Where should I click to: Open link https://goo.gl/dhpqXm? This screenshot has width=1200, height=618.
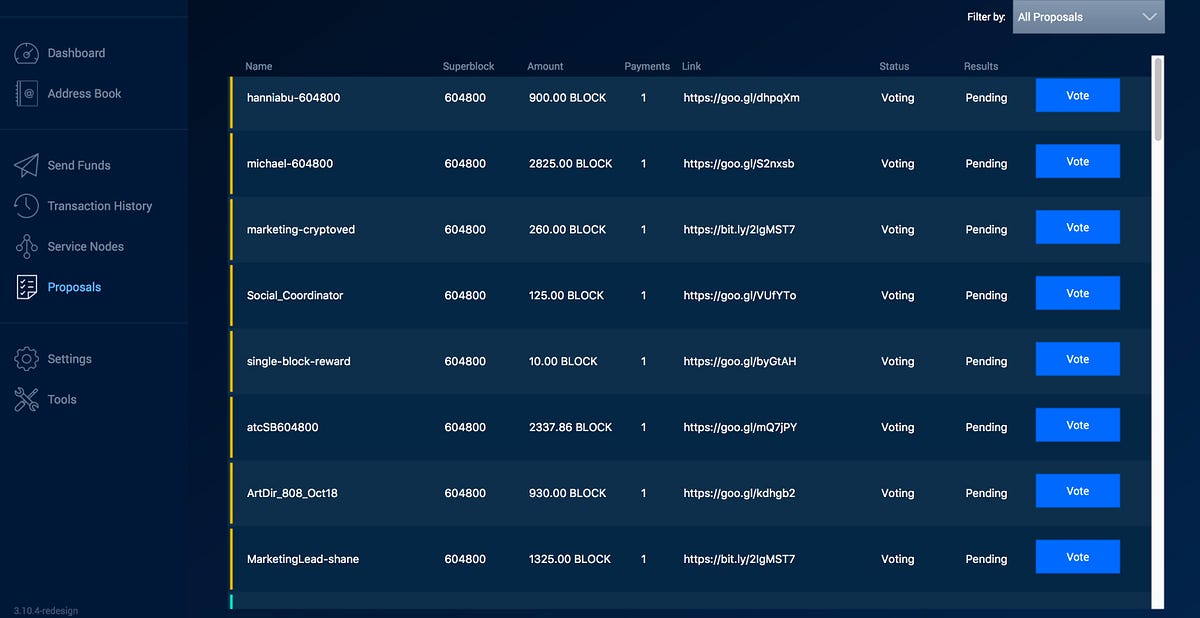741,98
